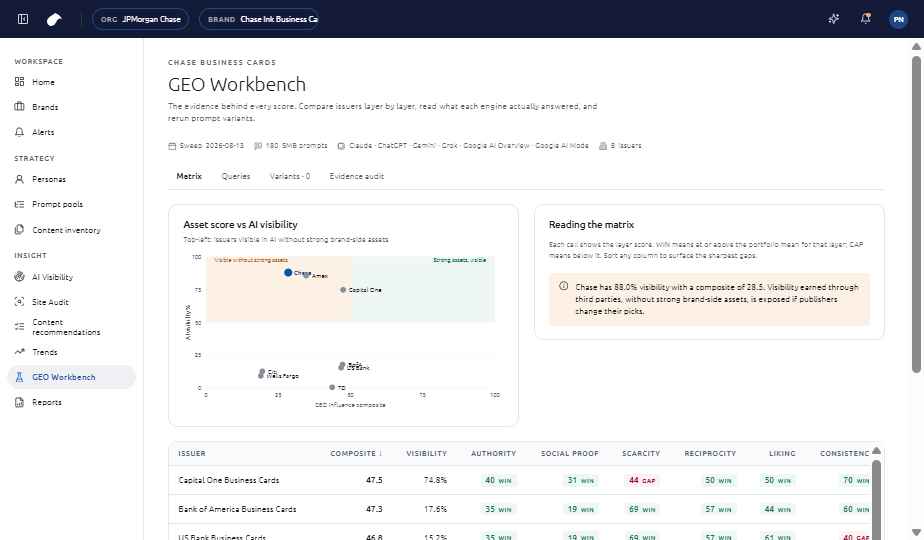Go to Home page
Image resolution: width=924 pixels, height=540 pixels.
pos(43,82)
